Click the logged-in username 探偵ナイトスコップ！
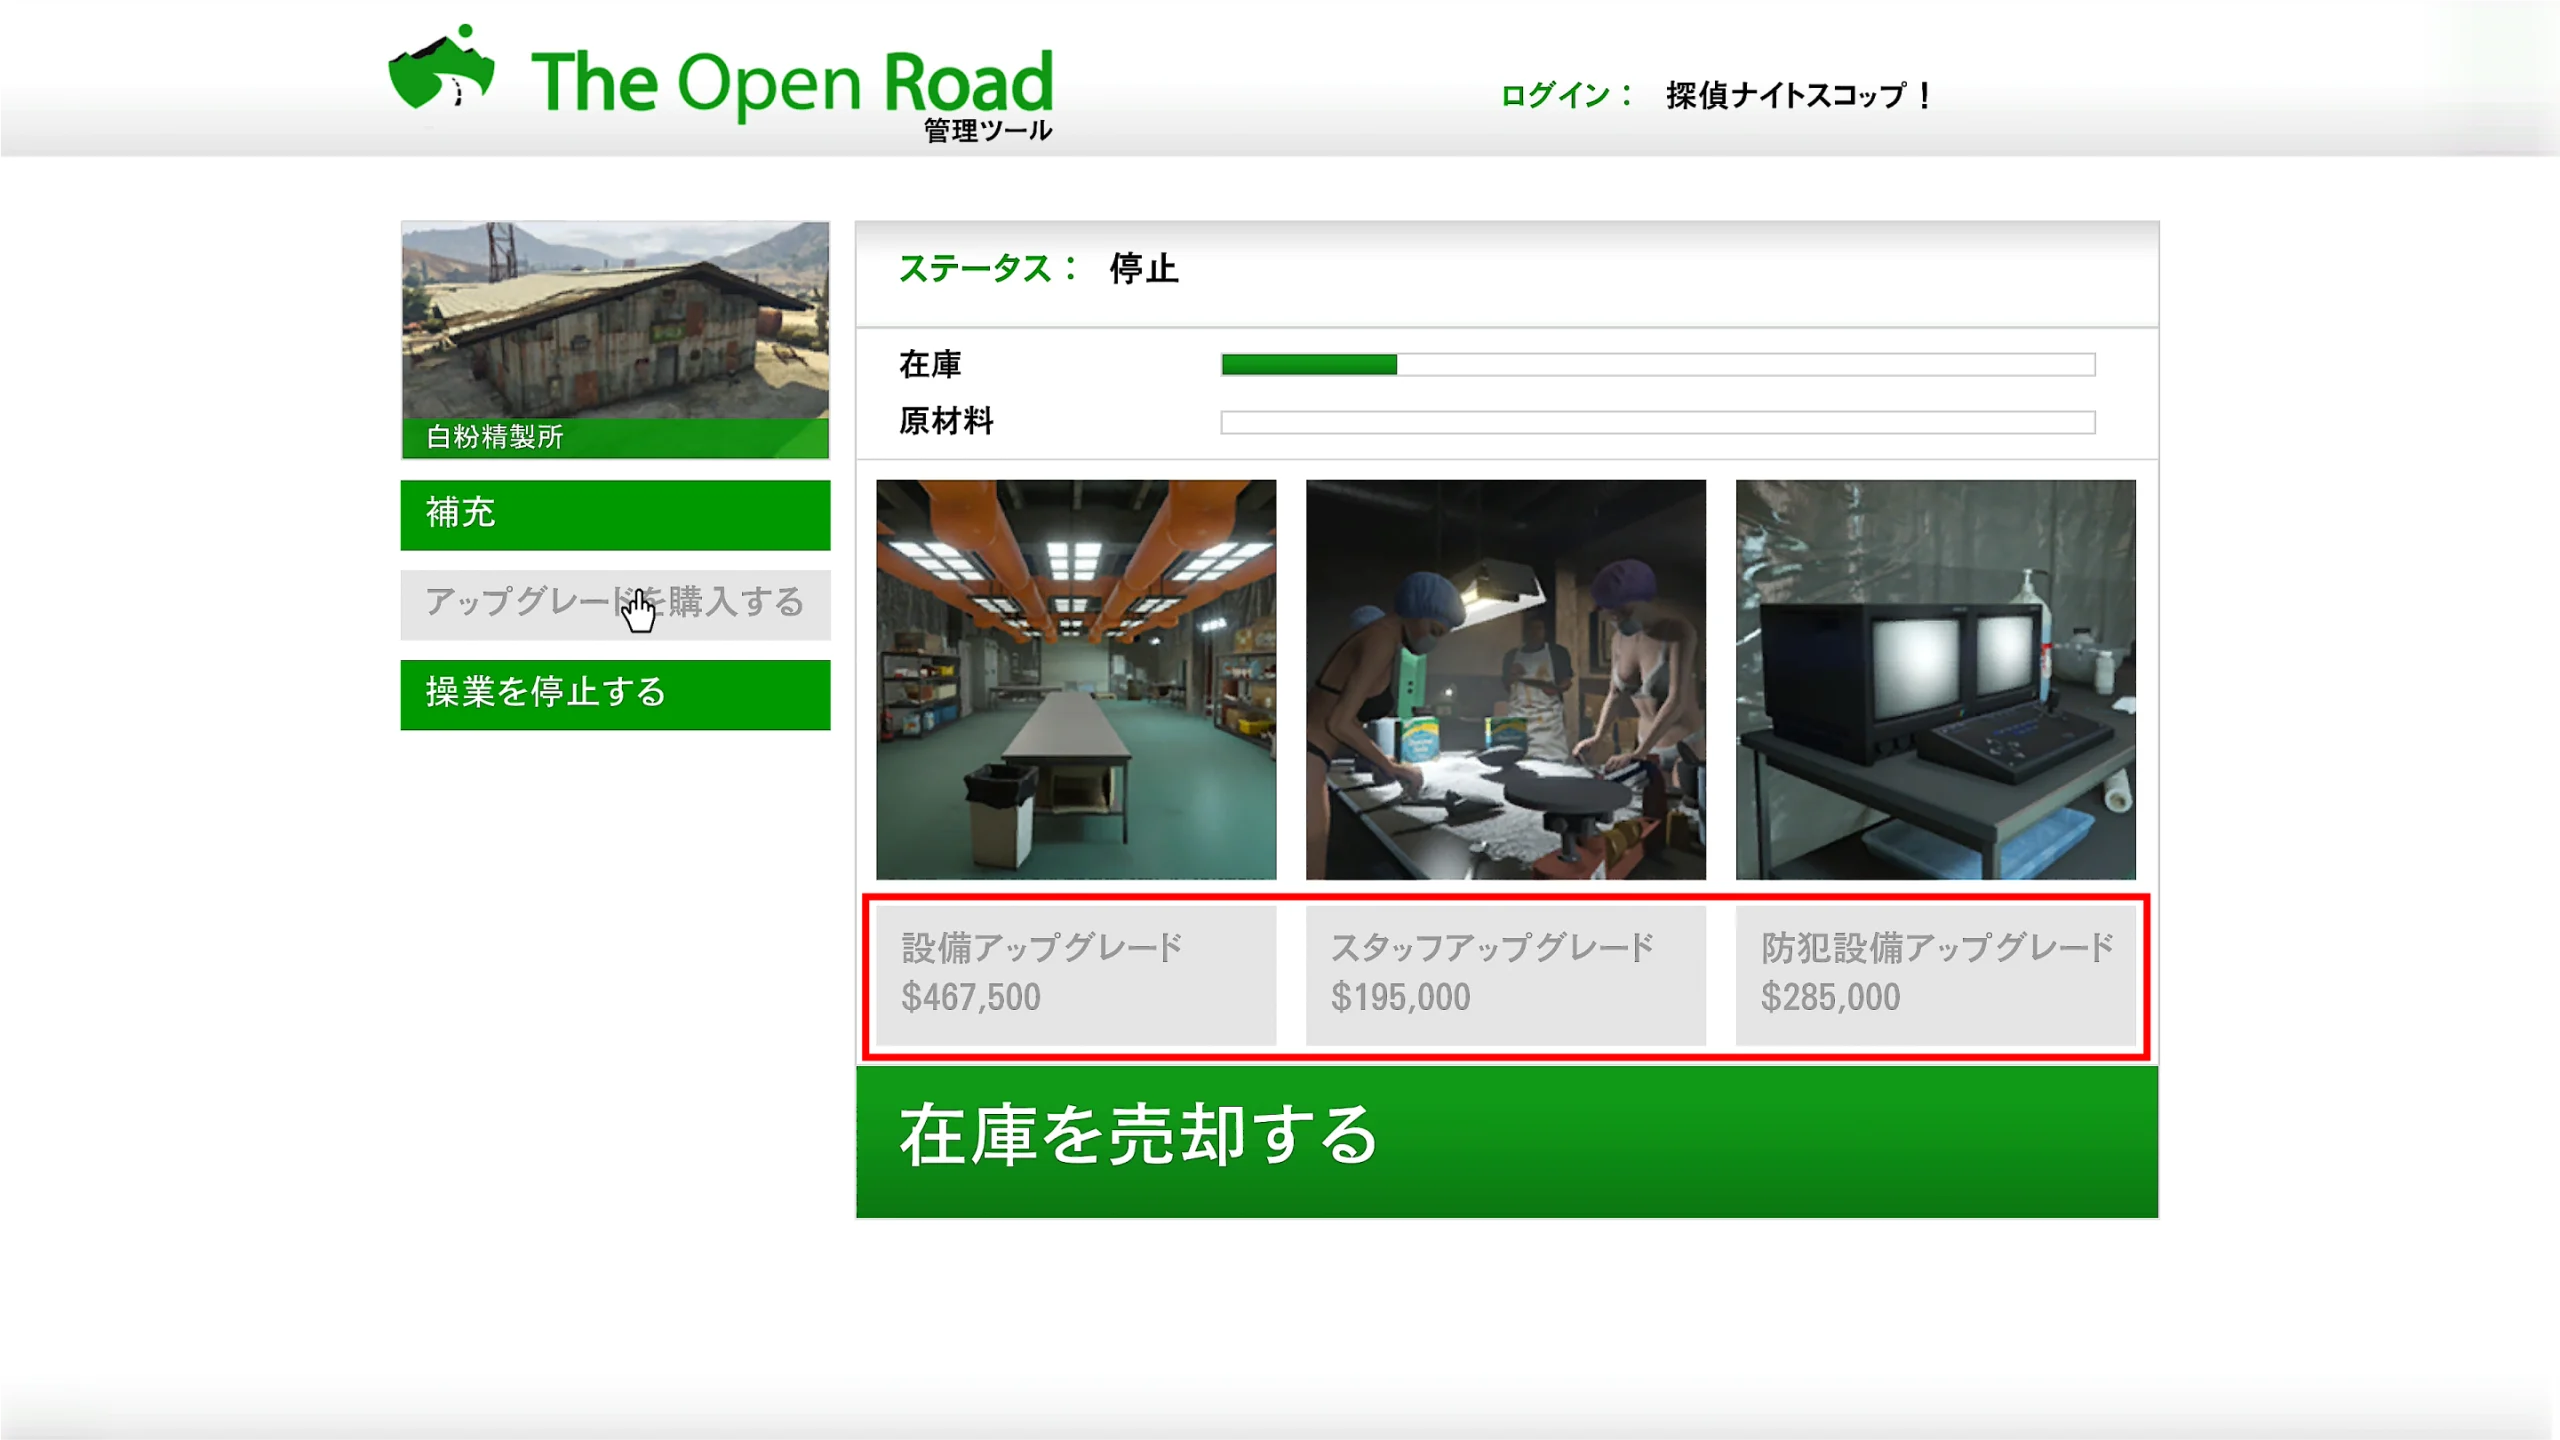The width and height of the screenshot is (2560, 1440). coord(1798,96)
